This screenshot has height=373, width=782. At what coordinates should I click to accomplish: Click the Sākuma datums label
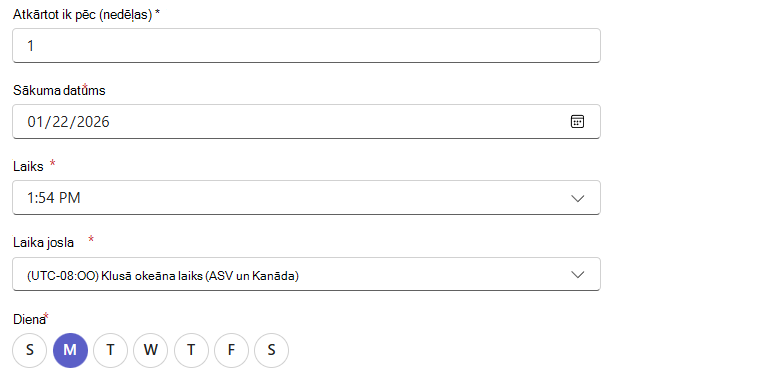59,91
